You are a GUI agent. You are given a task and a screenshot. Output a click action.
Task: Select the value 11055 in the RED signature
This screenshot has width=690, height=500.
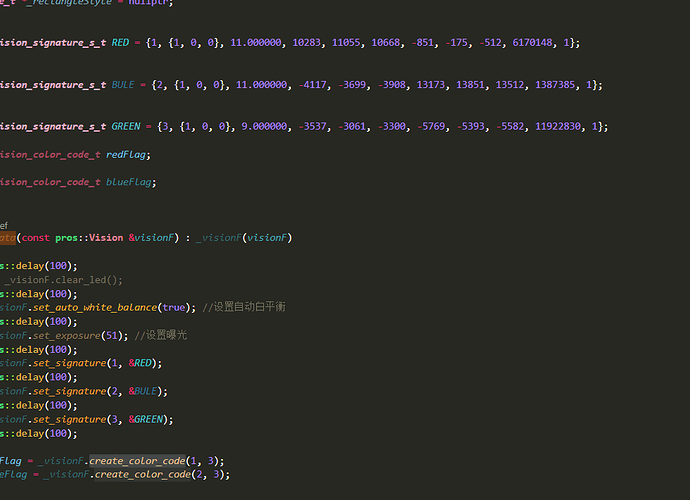click(346, 43)
